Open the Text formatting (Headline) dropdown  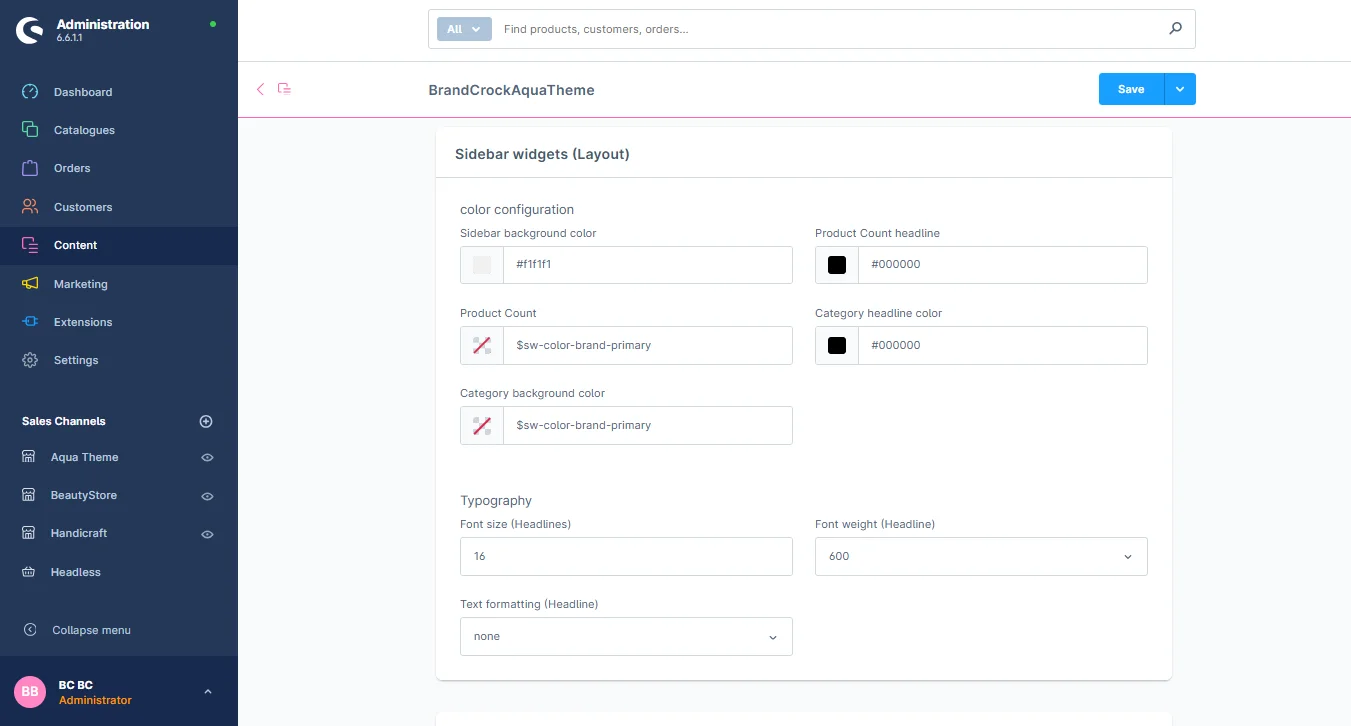pyautogui.click(x=626, y=636)
